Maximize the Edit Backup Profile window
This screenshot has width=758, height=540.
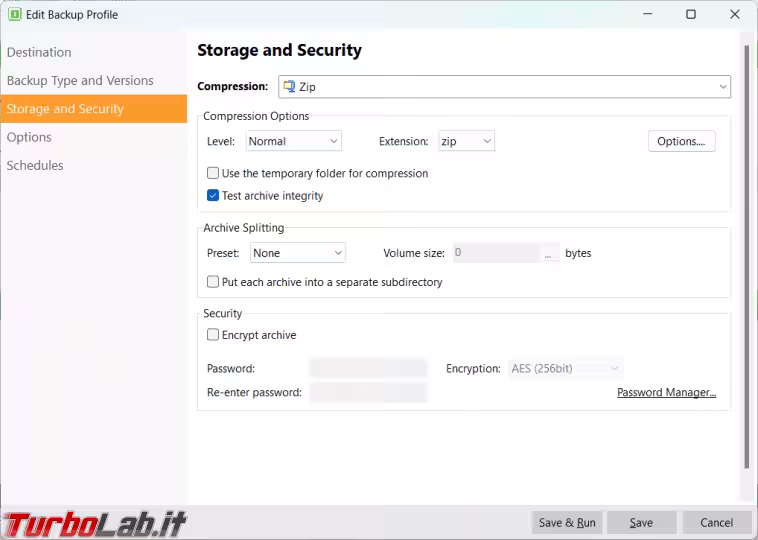pyautogui.click(x=691, y=15)
